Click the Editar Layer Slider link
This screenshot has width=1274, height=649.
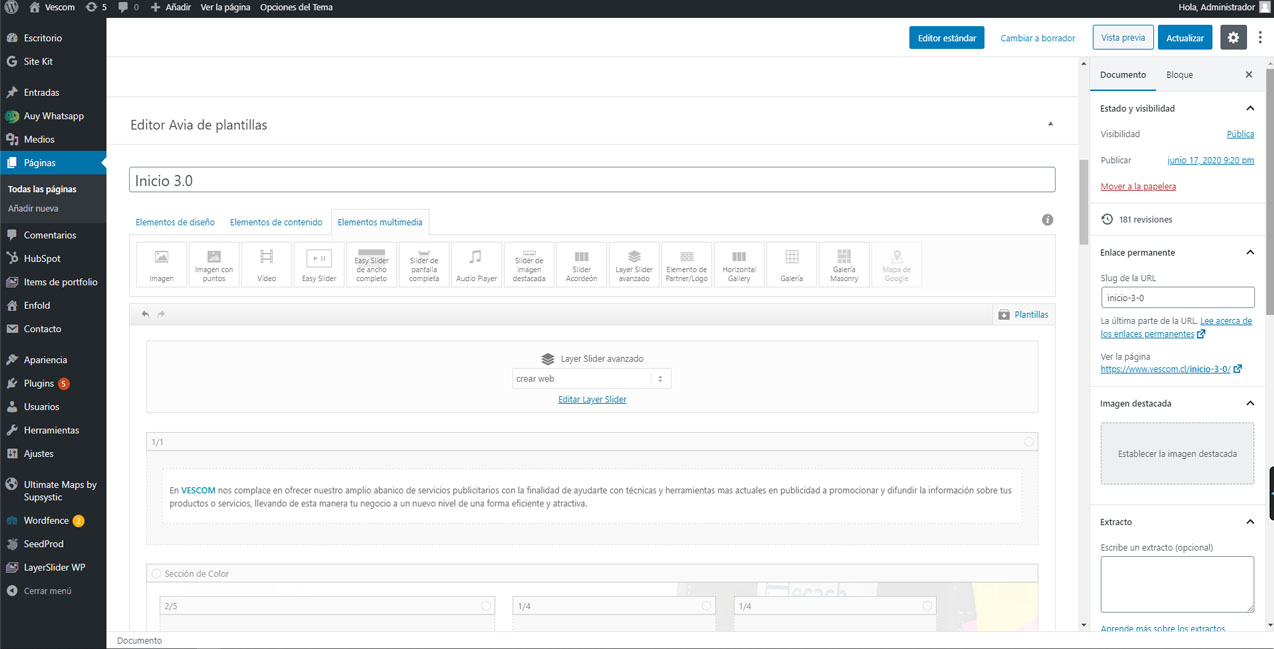tap(592, 399)
